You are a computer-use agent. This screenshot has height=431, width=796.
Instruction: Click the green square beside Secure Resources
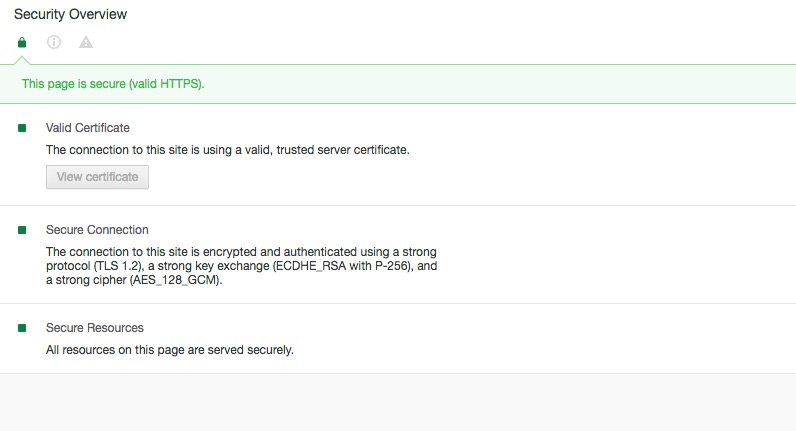(x=22, y=328)
